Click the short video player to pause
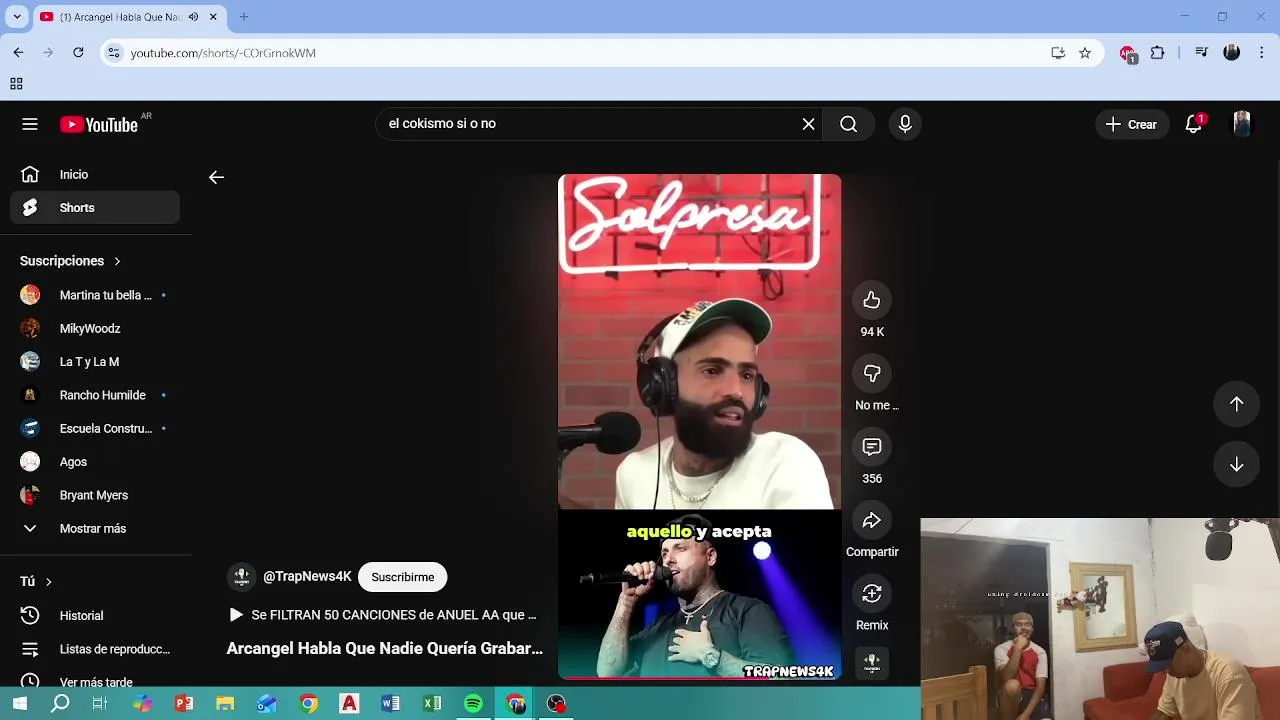This screenshot has height=720, width=1280. (699, 427)
